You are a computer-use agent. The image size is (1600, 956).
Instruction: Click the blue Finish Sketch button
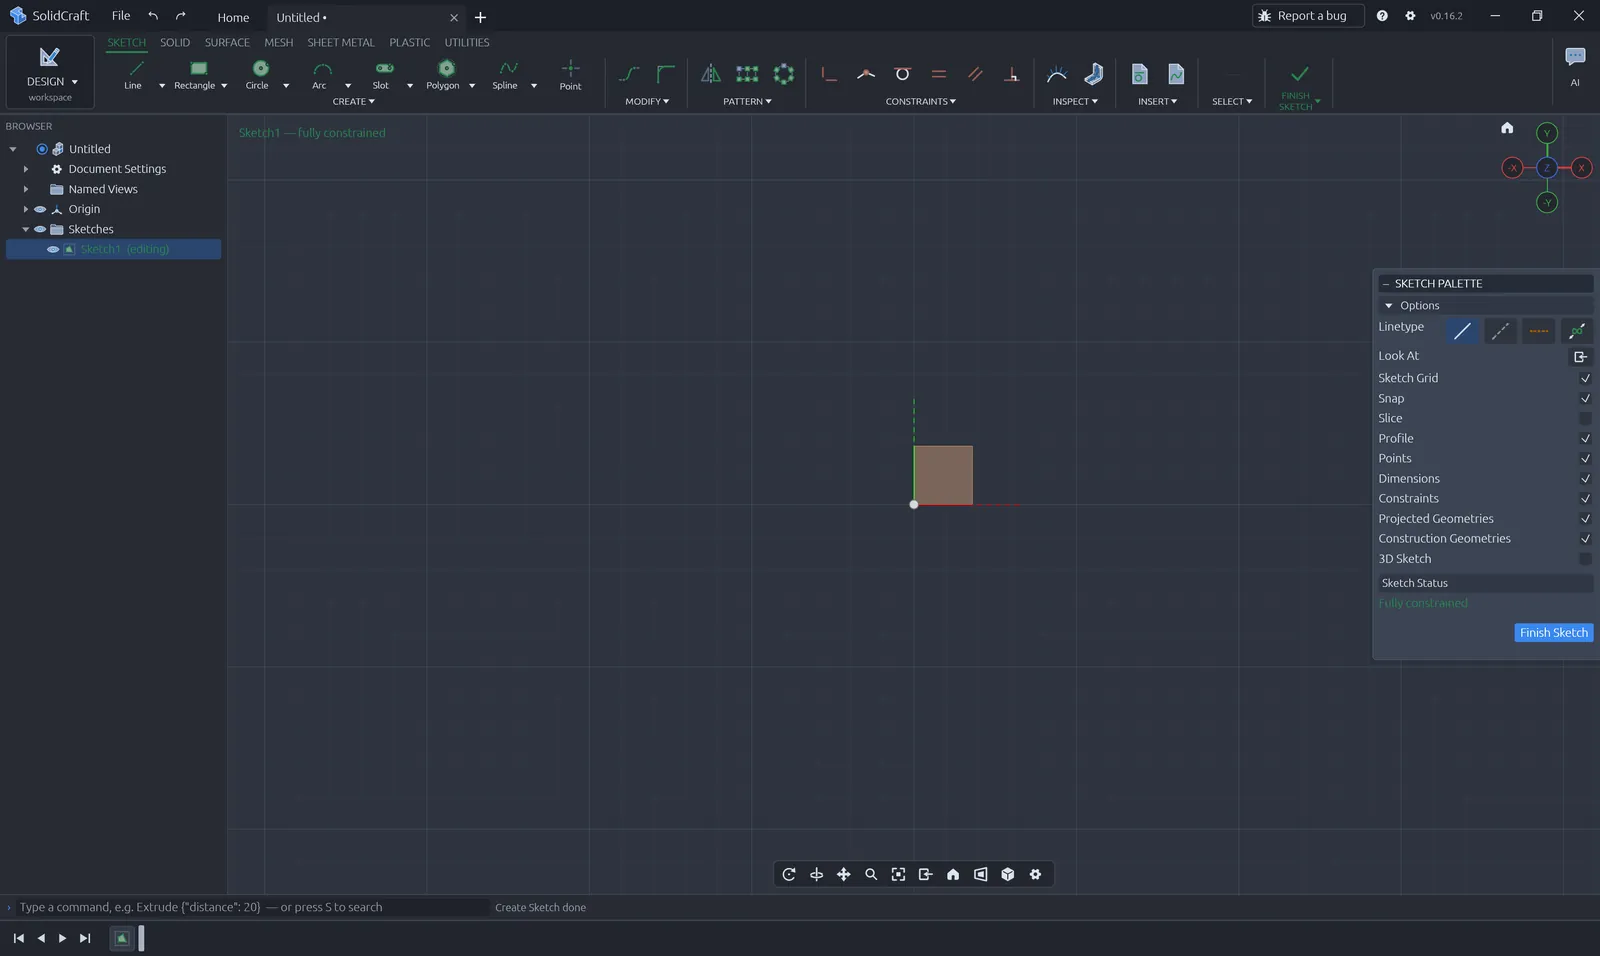tap(1553, 632)
